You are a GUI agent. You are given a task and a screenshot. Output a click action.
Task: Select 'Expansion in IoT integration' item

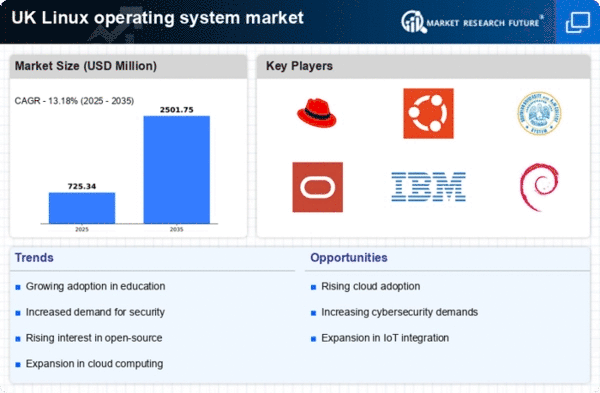(385, 338)
